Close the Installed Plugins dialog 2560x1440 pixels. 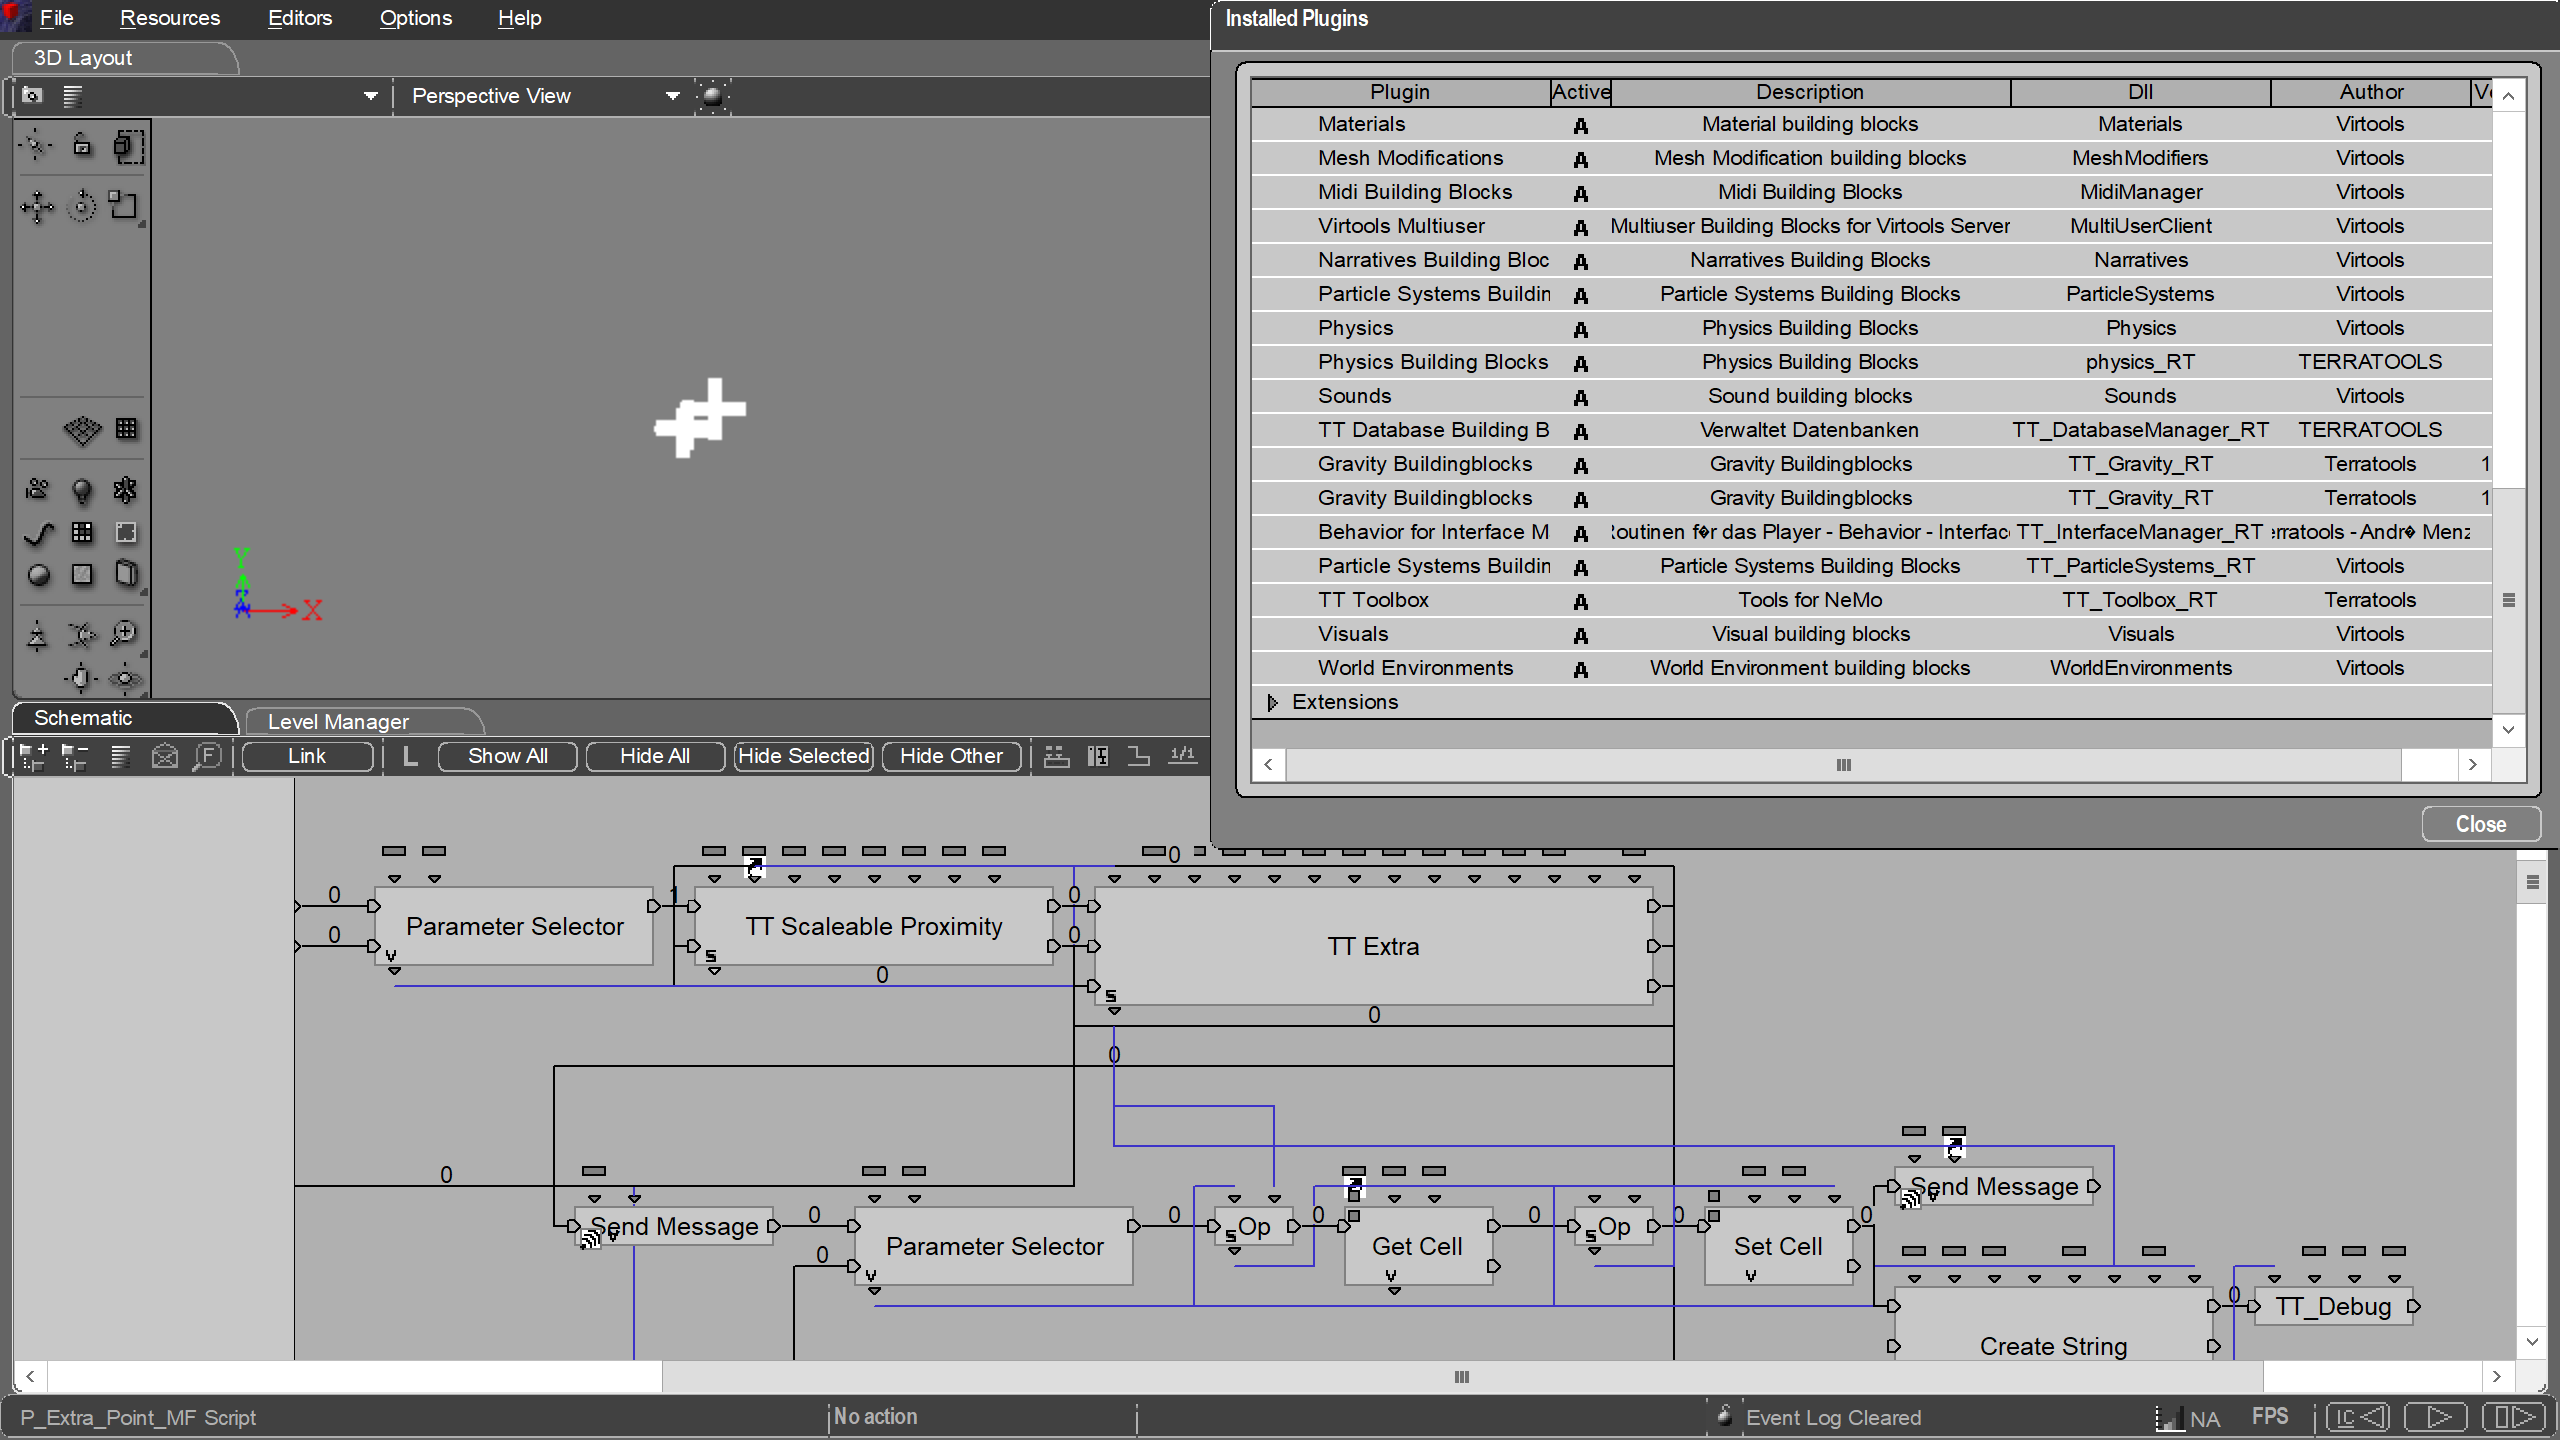click(2480, 824)
